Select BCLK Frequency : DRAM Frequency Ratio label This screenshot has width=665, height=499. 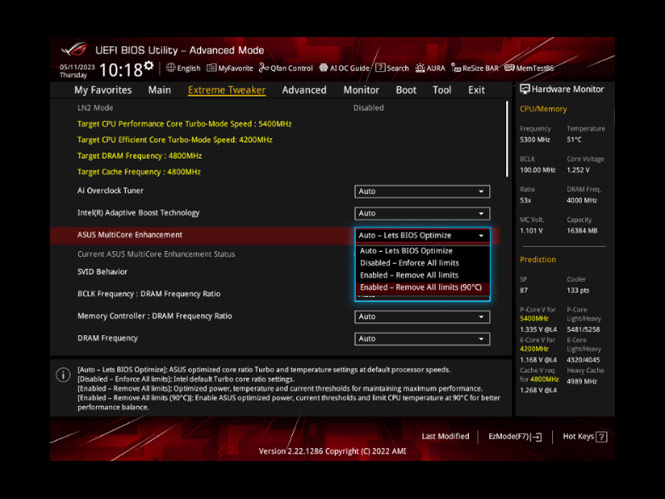coord(149,294)
